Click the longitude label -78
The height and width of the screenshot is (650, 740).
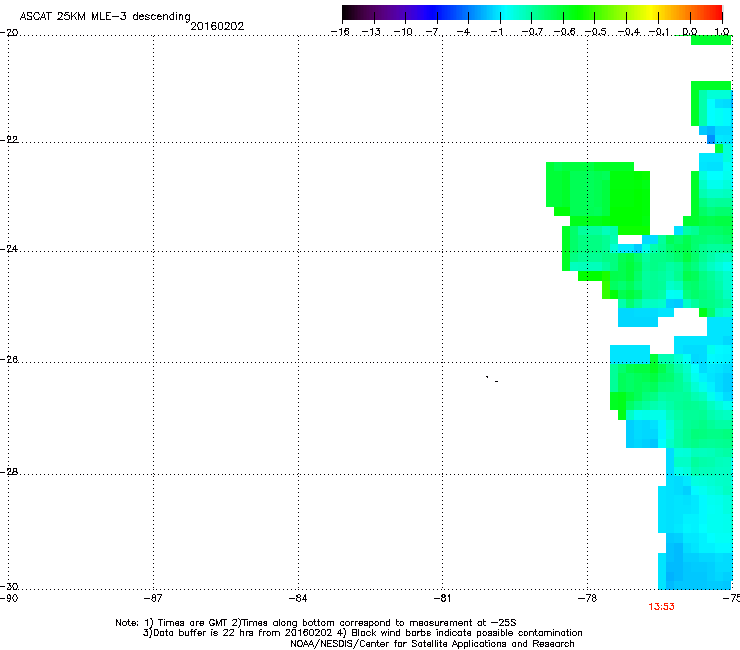coord(588,598)
